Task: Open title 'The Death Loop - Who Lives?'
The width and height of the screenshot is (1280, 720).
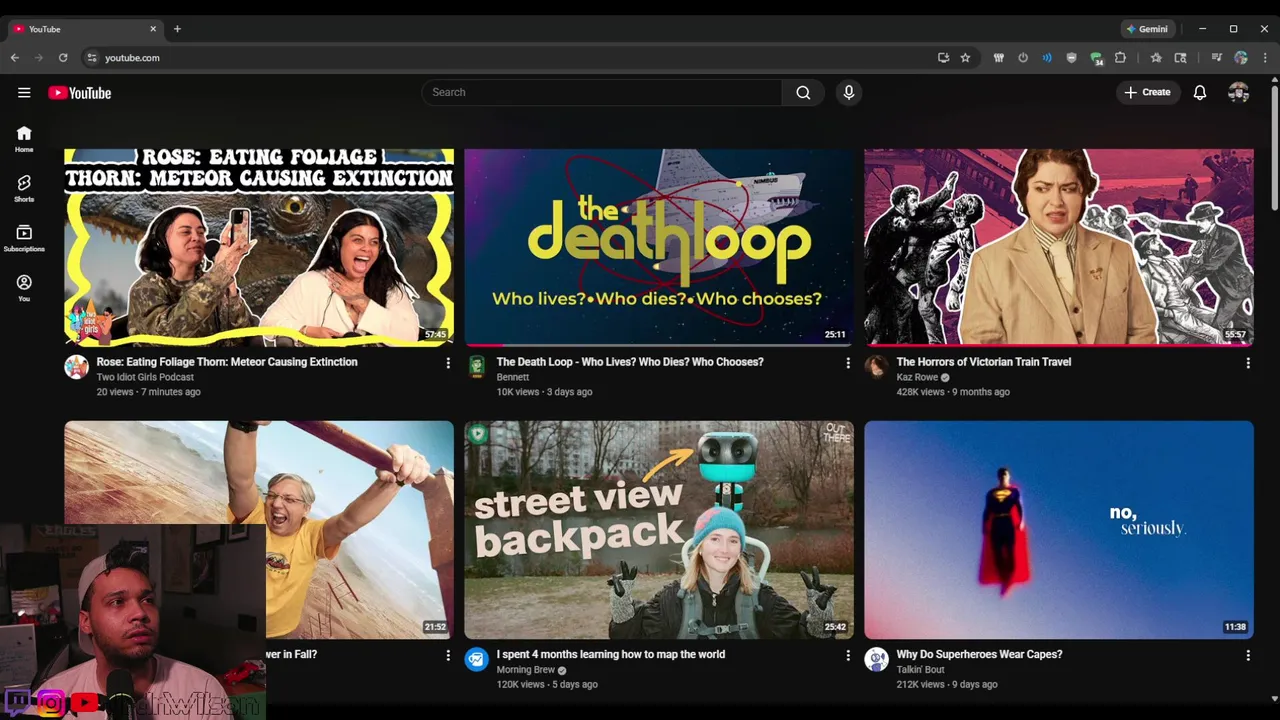Action: tap(630, 362)
